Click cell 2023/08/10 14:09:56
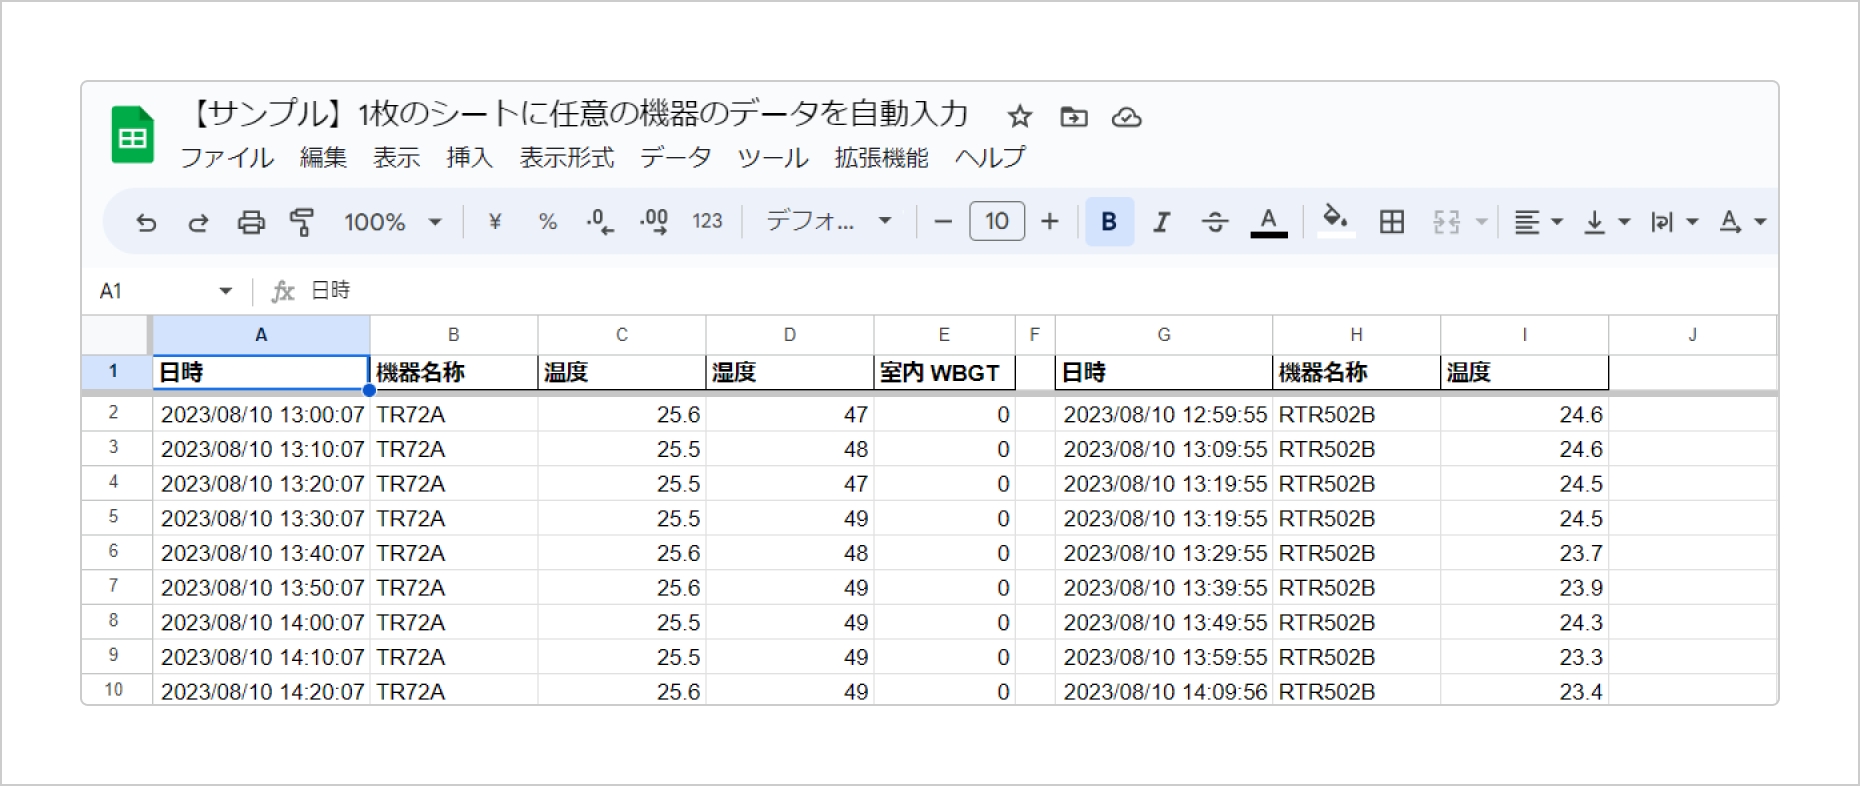1860x786 pixels. pos(1164,690)
